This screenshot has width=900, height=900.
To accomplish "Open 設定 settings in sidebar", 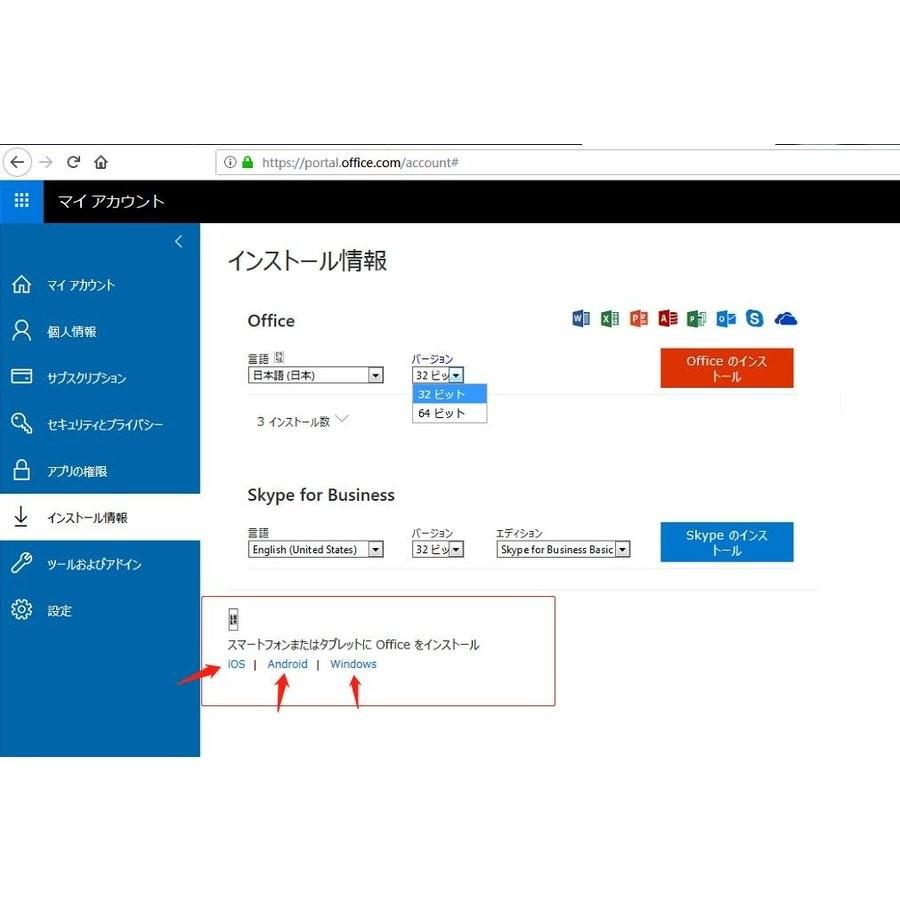I will tap(59, 611).
